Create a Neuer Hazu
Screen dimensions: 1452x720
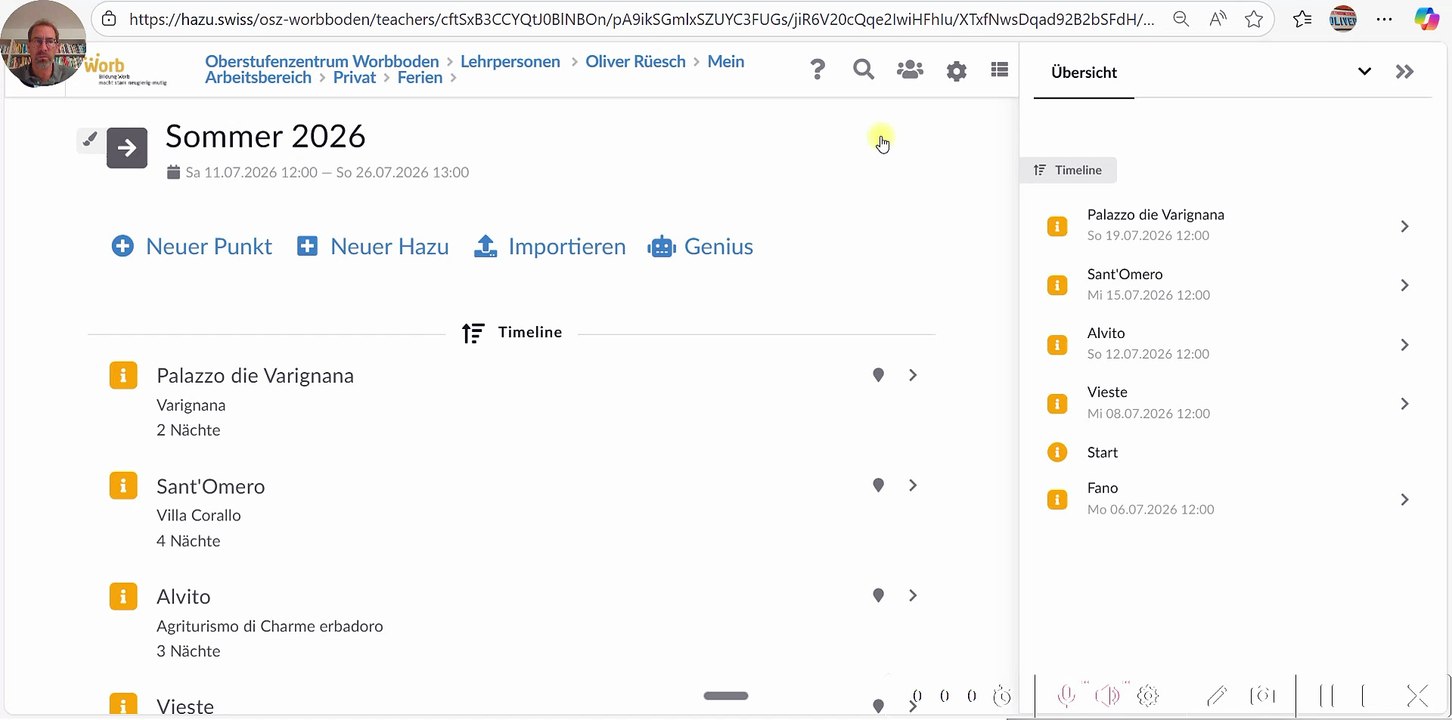[x=372, y=246]
